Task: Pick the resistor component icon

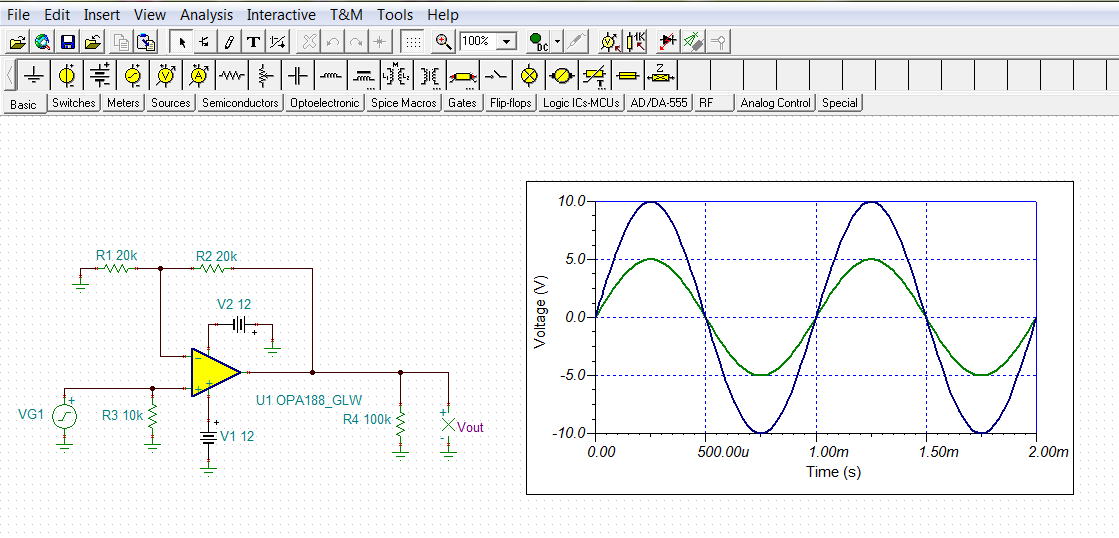Action: coord(232,75)
